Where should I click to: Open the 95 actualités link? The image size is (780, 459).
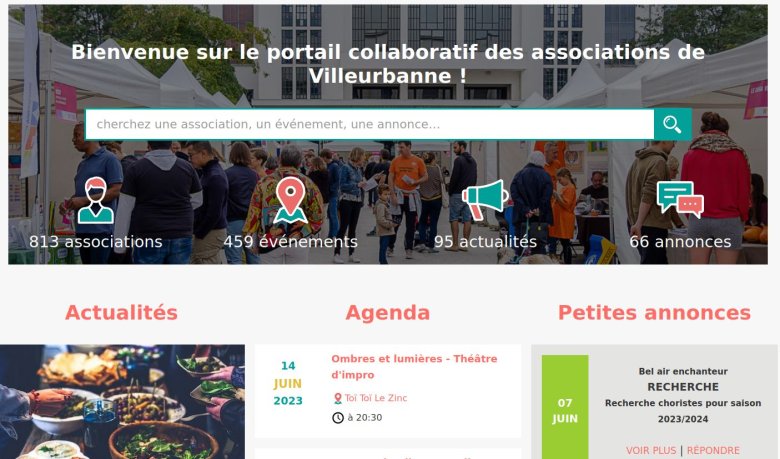pos(485,242)
